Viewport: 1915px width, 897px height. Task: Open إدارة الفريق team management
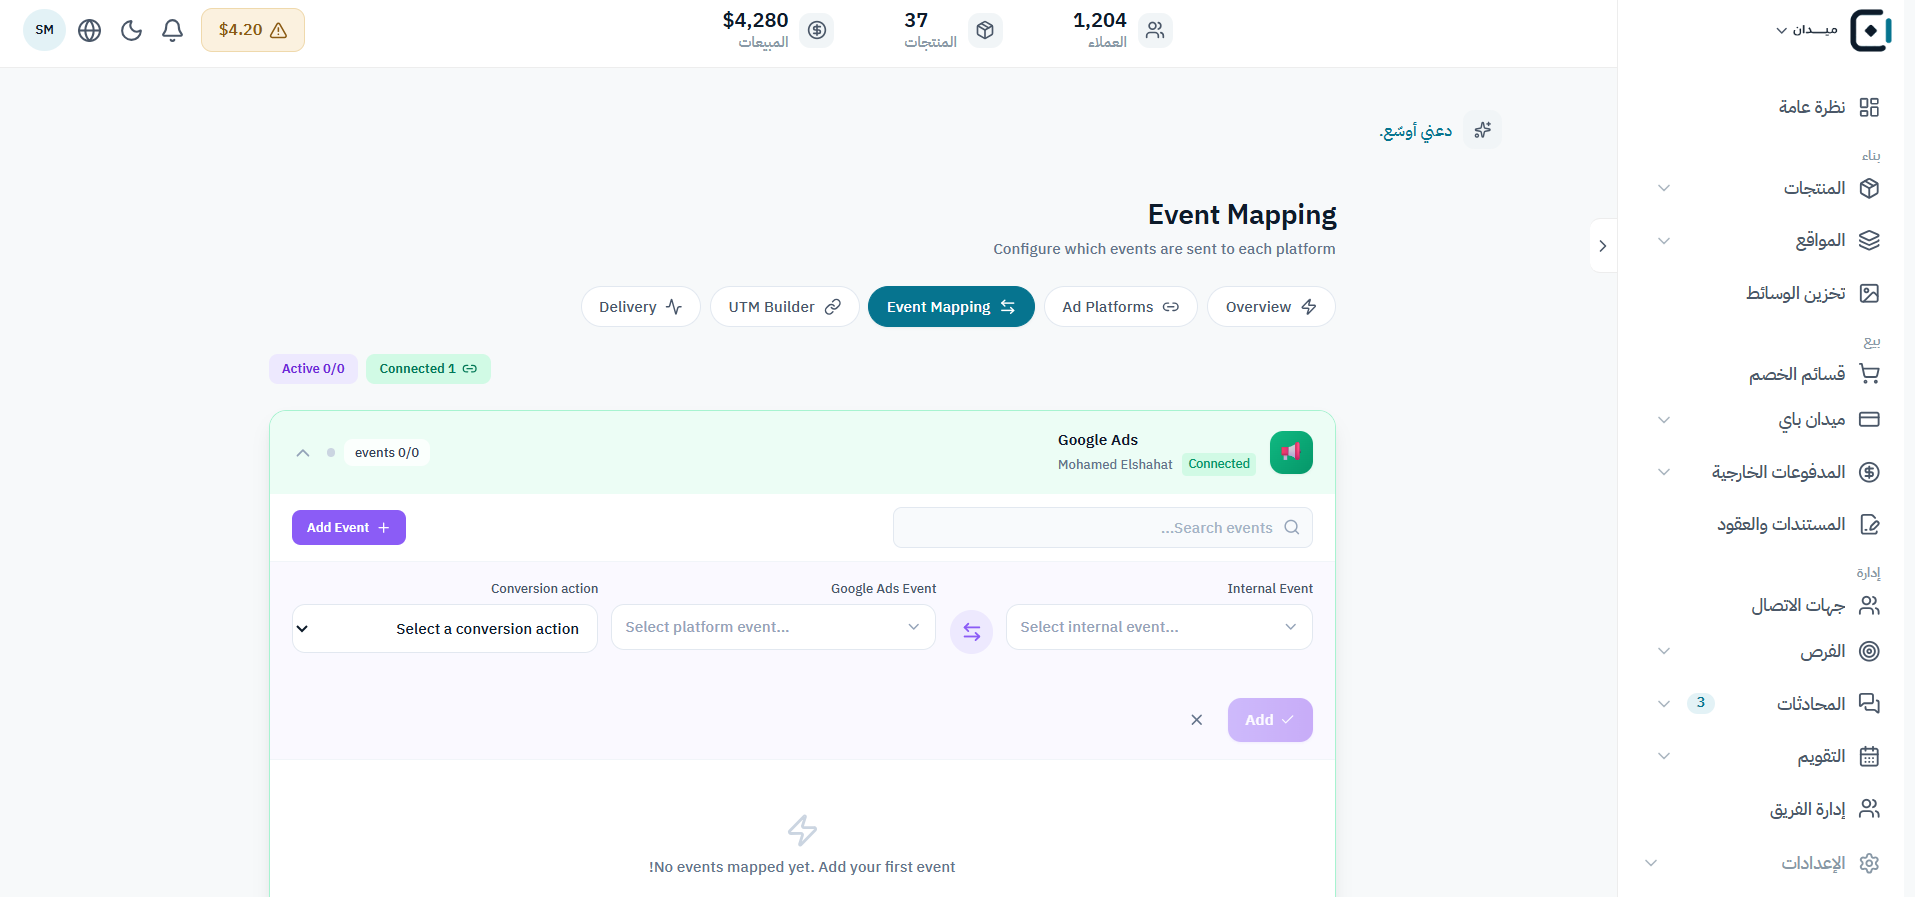(1825, 808)
